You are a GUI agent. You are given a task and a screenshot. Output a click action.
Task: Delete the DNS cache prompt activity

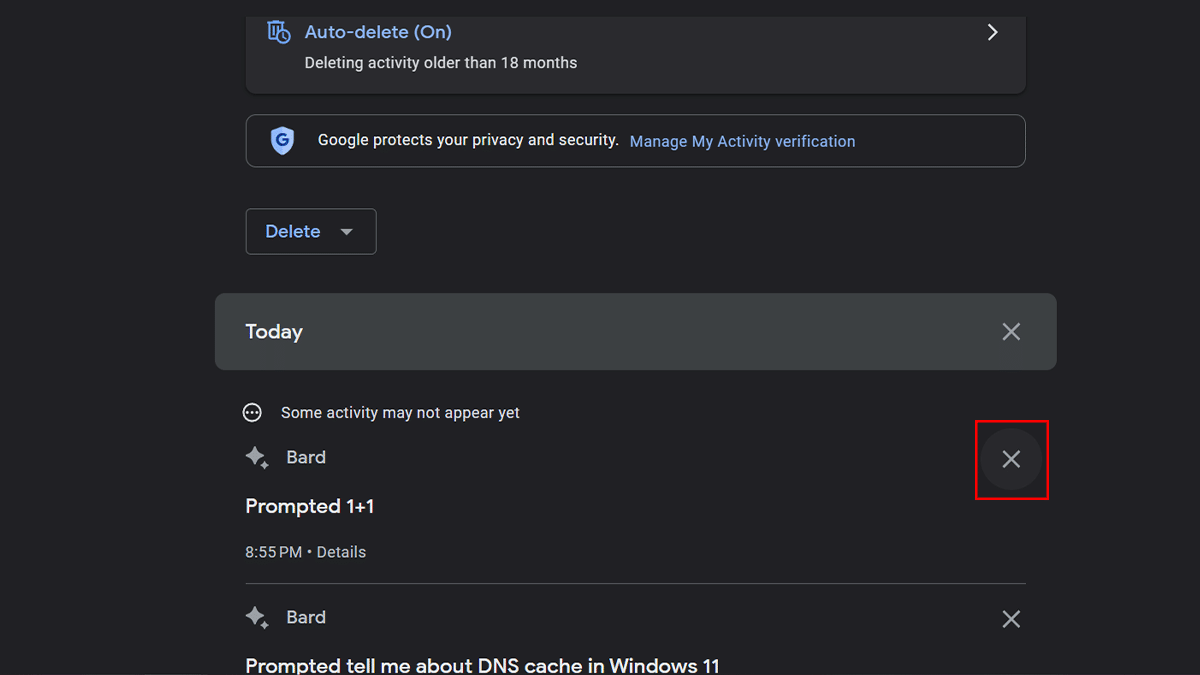[x=1011, y=619]
